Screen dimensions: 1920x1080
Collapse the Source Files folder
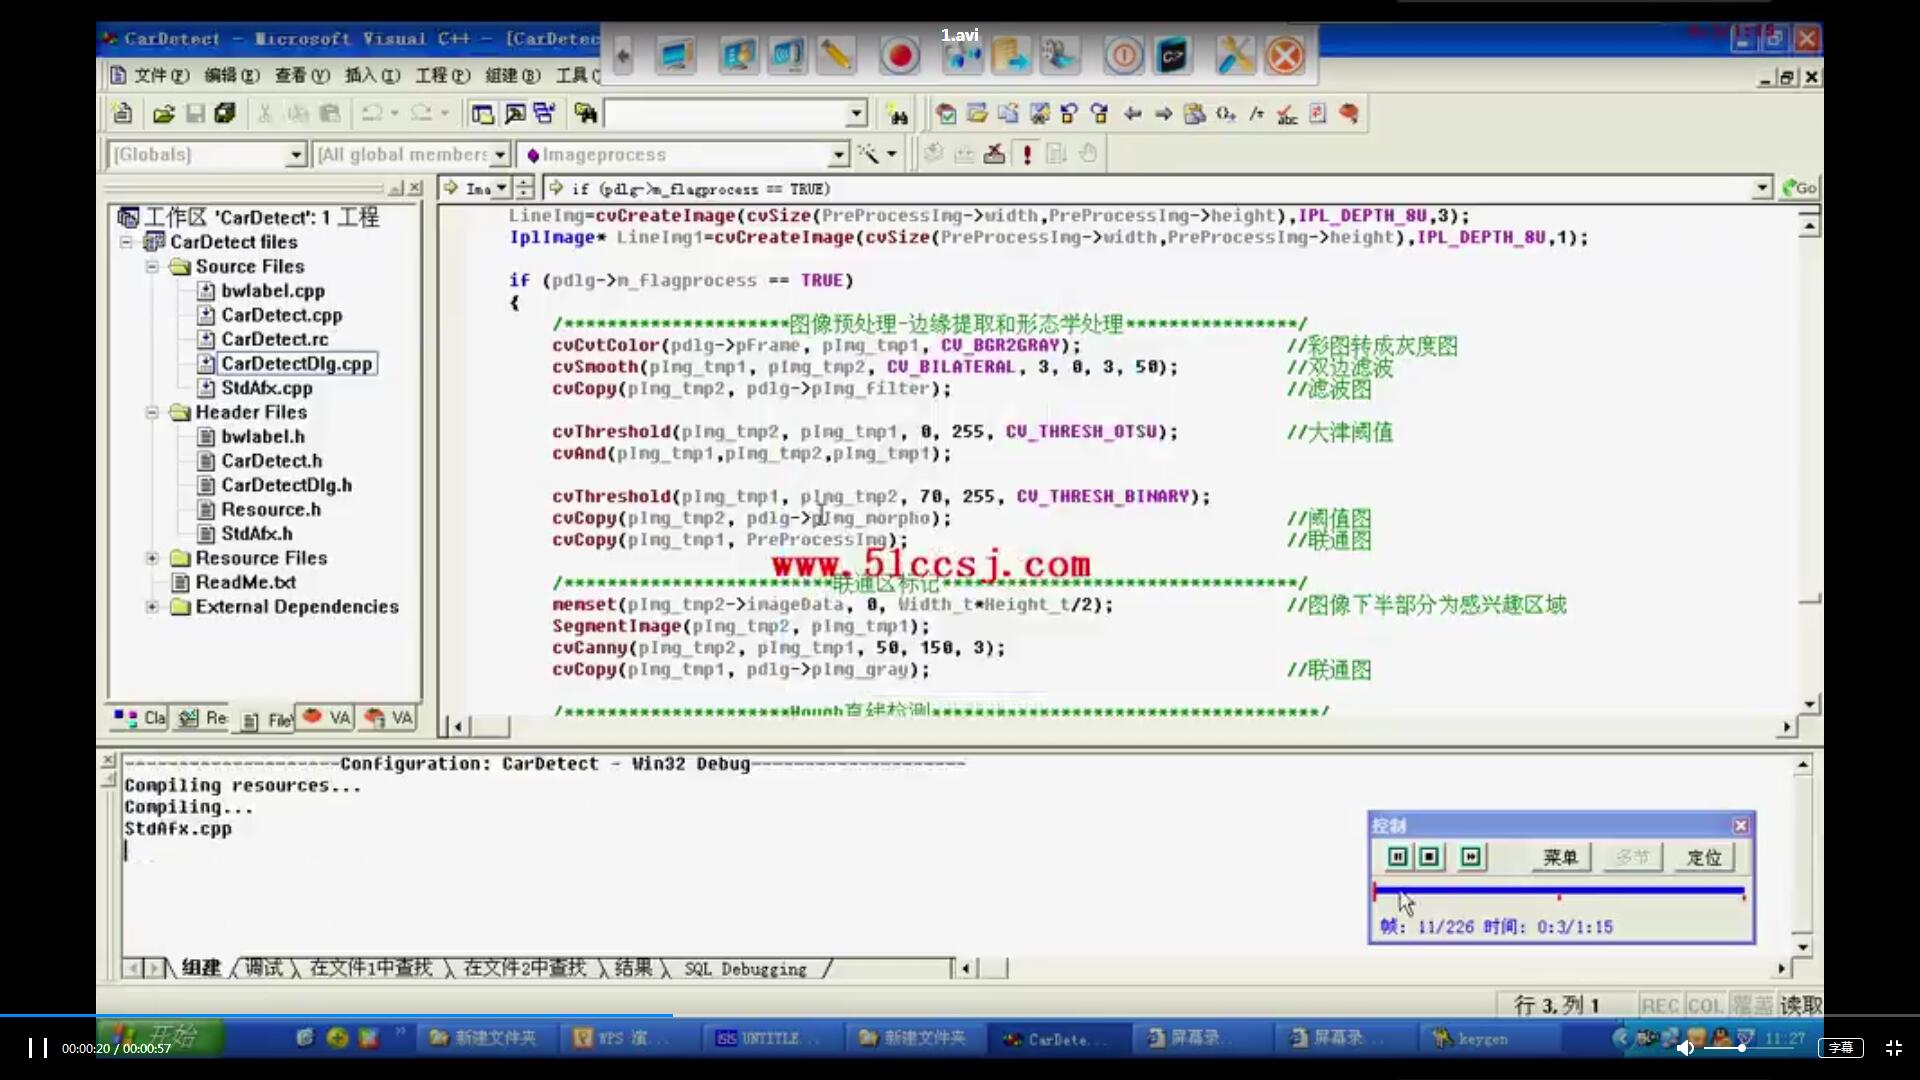(152, 267)
